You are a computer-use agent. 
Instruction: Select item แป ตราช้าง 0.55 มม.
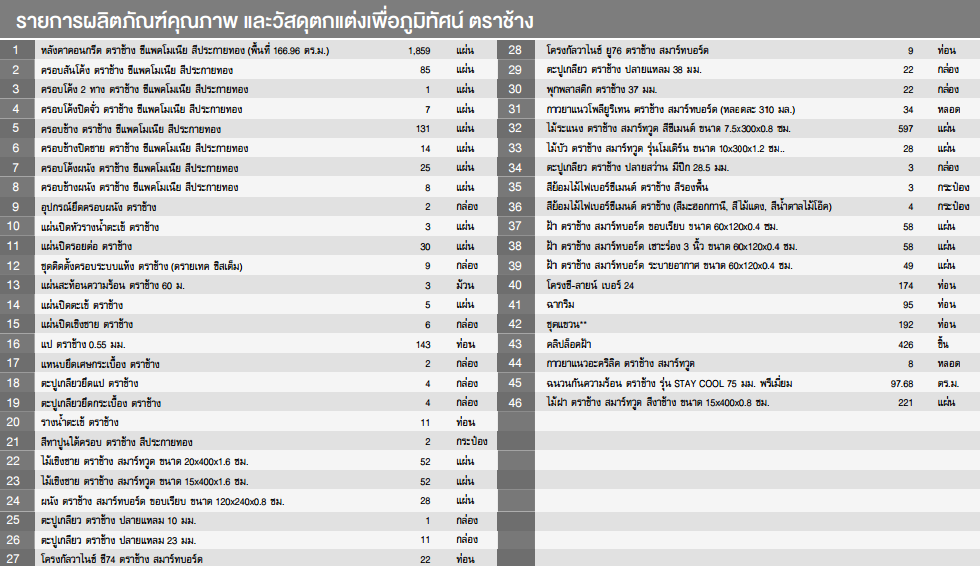pyautogui.click(x=83, y=344)
